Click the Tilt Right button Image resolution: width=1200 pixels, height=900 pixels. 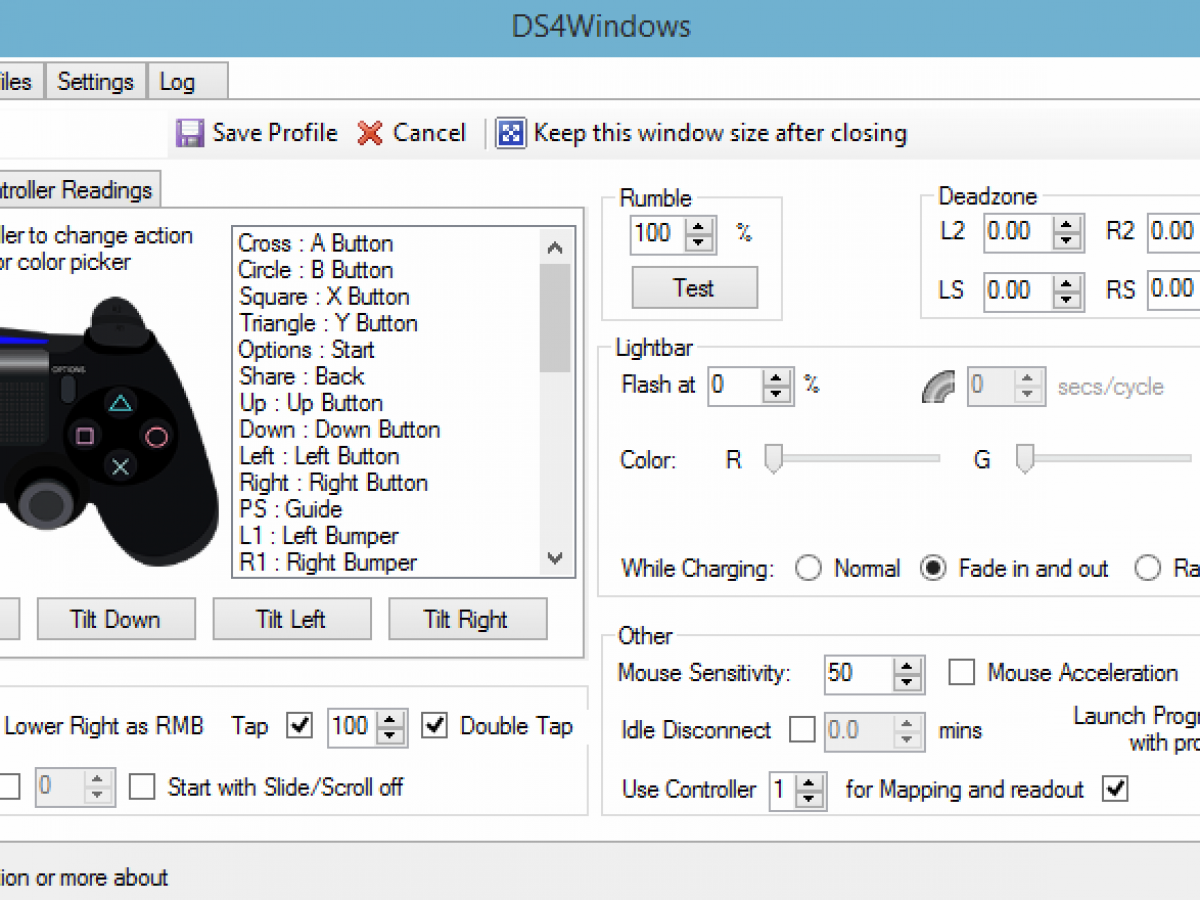[x=467, y=619]
